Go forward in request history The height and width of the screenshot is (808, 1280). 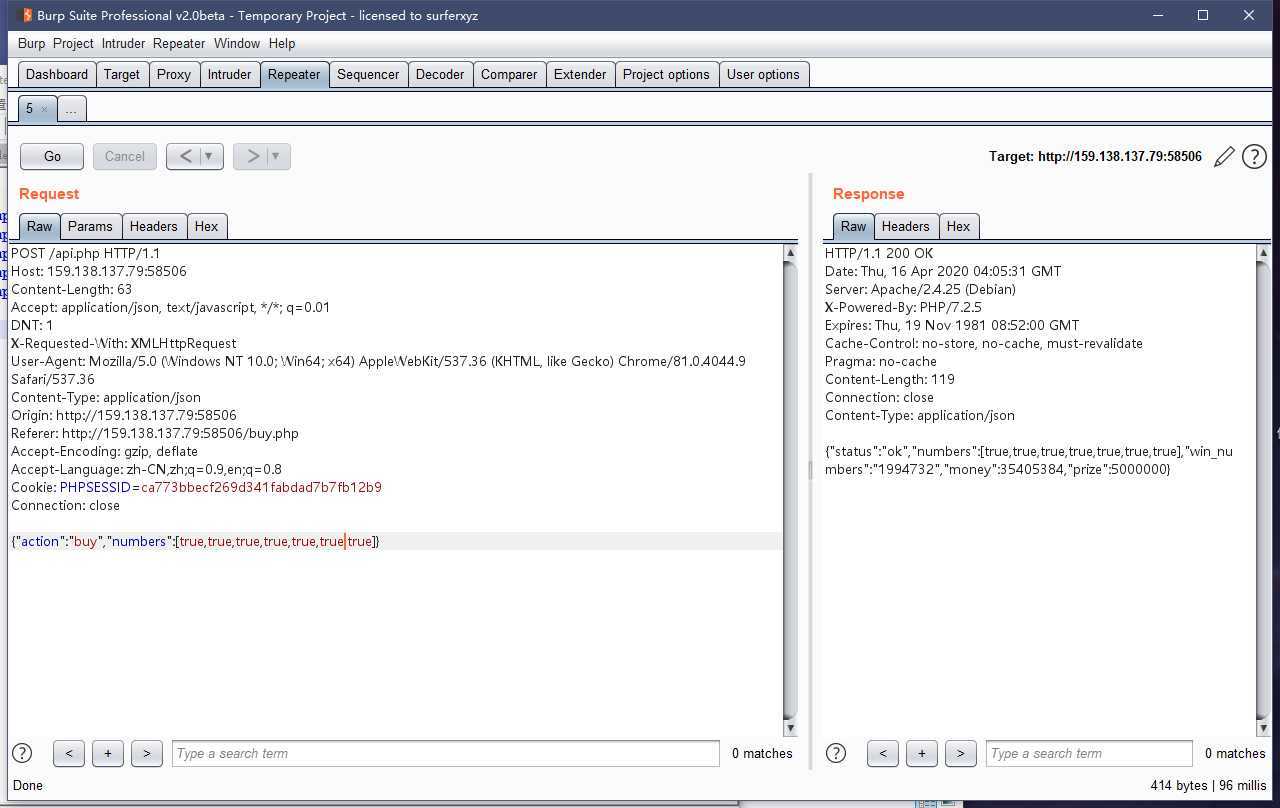(x=252, y=156)
